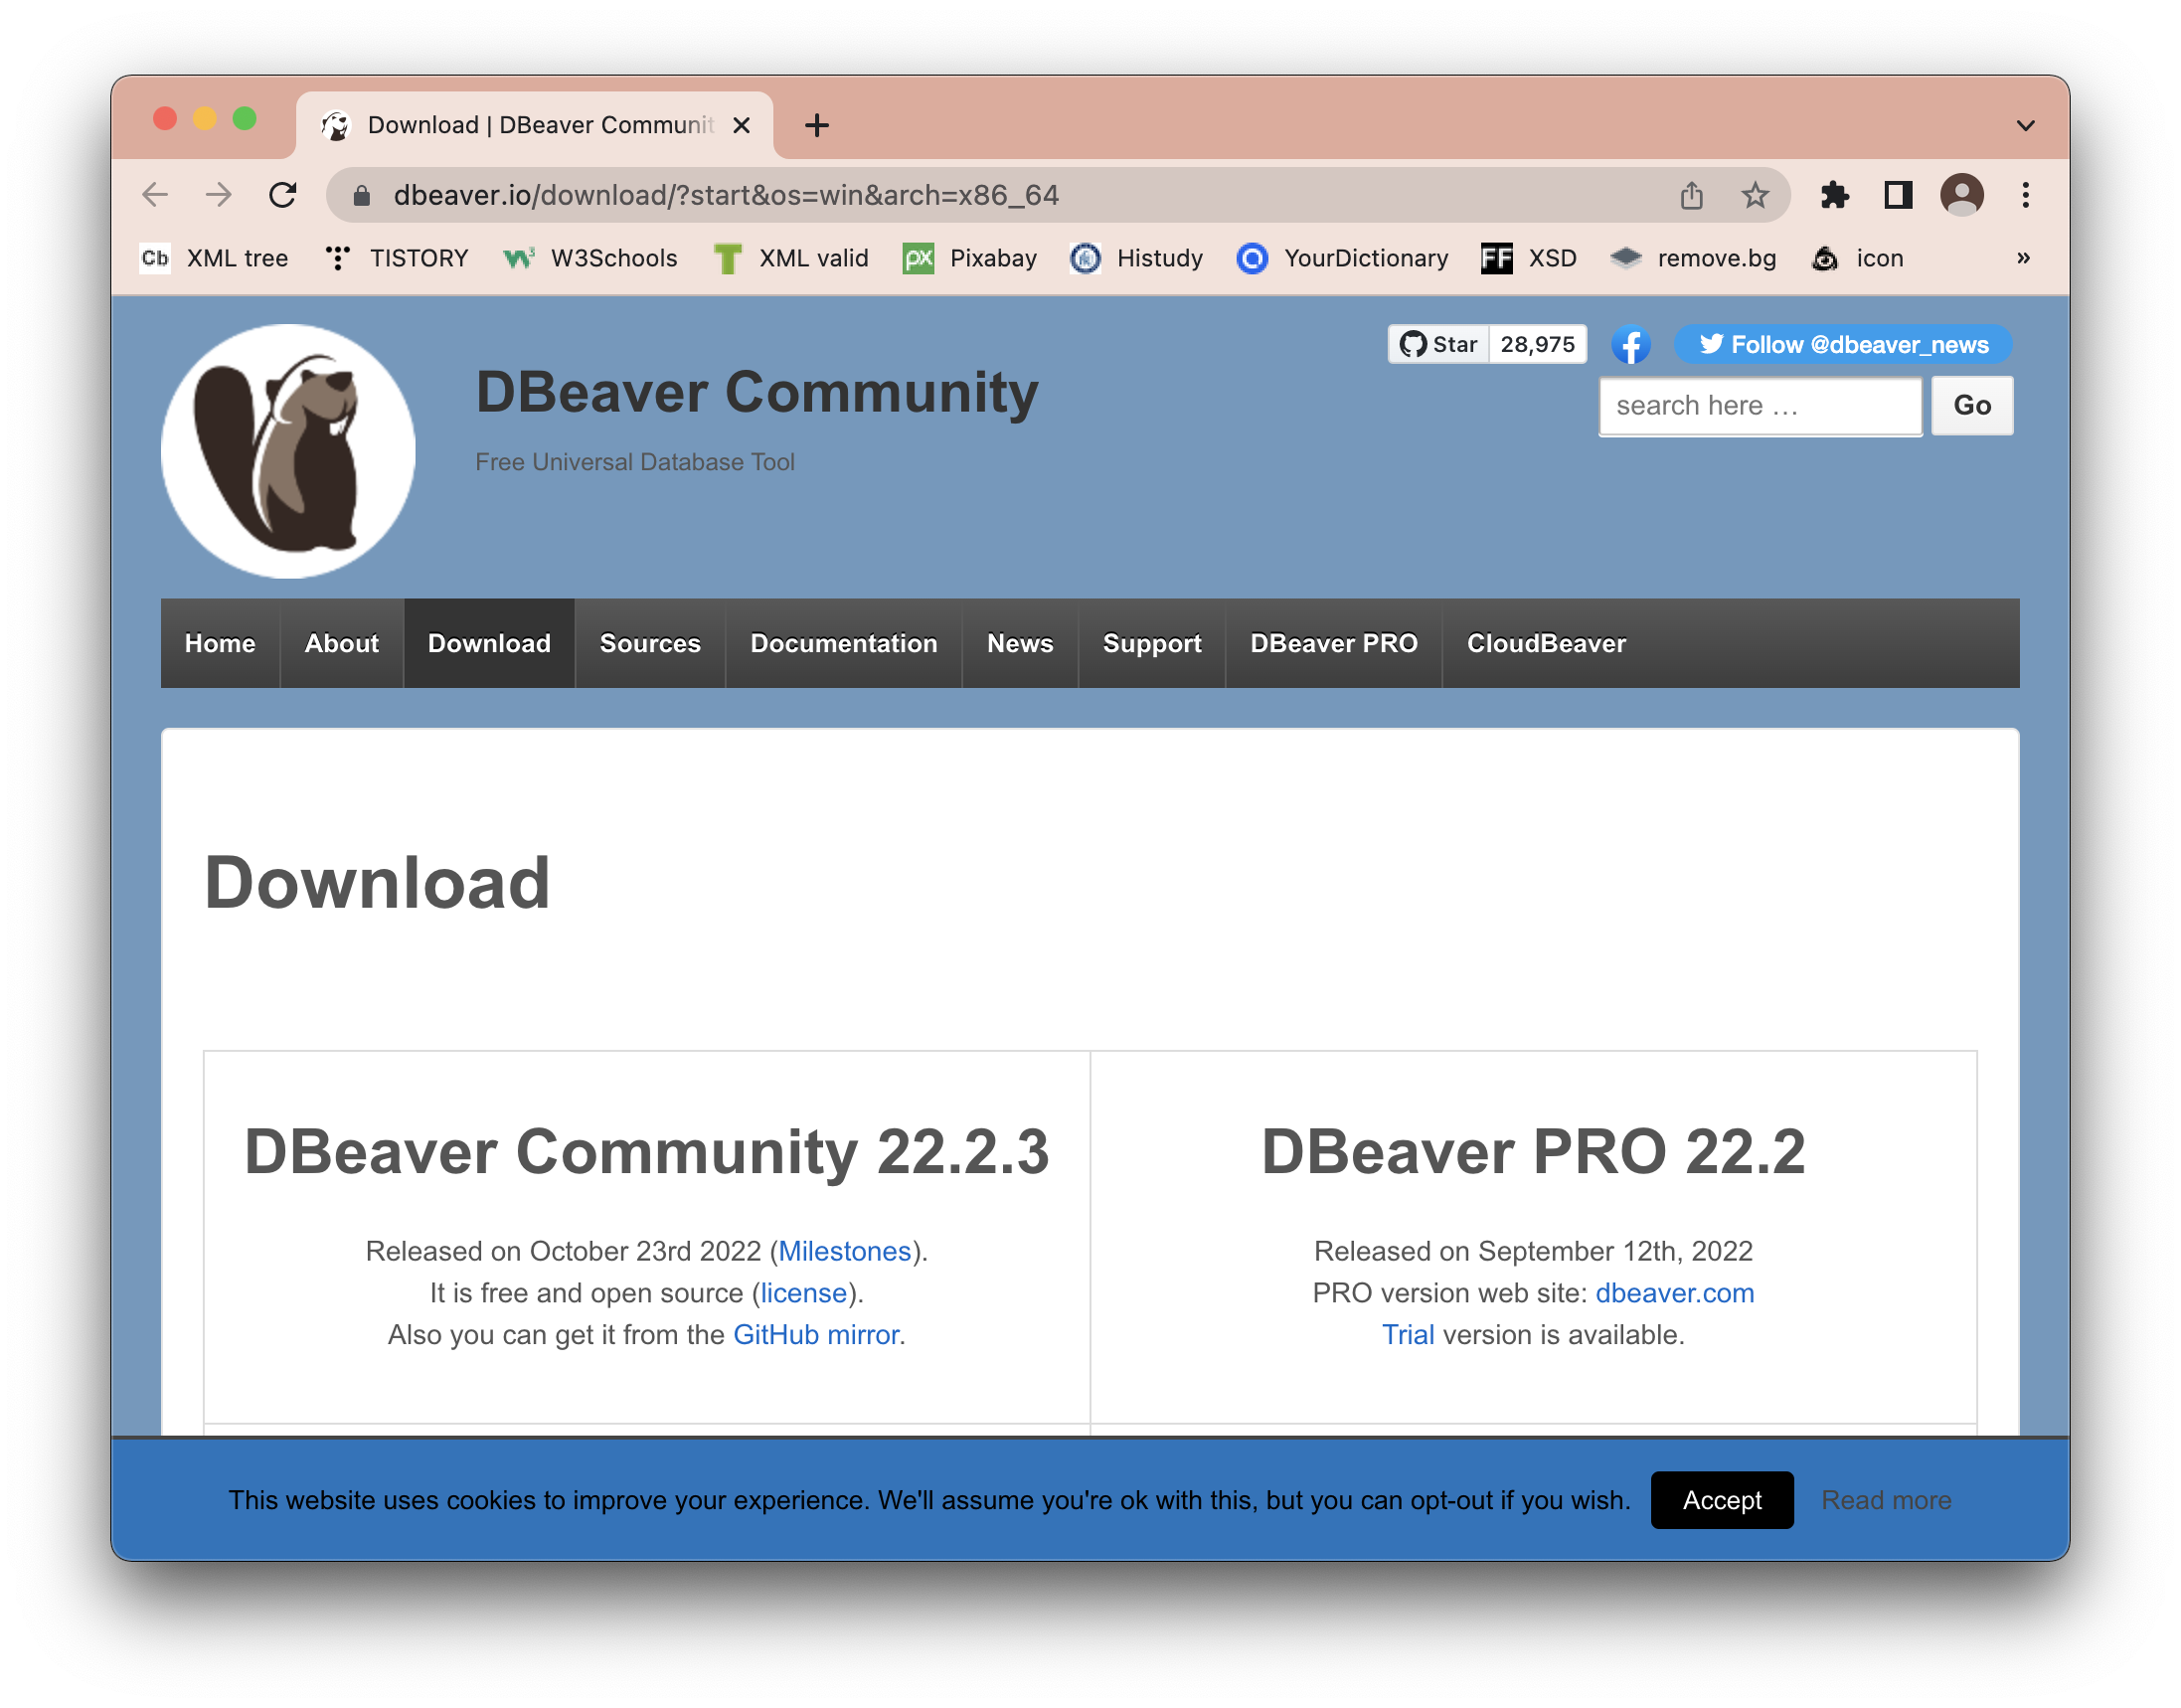Open the Documentation menu item
Image resolution: width=2181 pixels, height=1708 pixels.
click(x=844, y=643)
